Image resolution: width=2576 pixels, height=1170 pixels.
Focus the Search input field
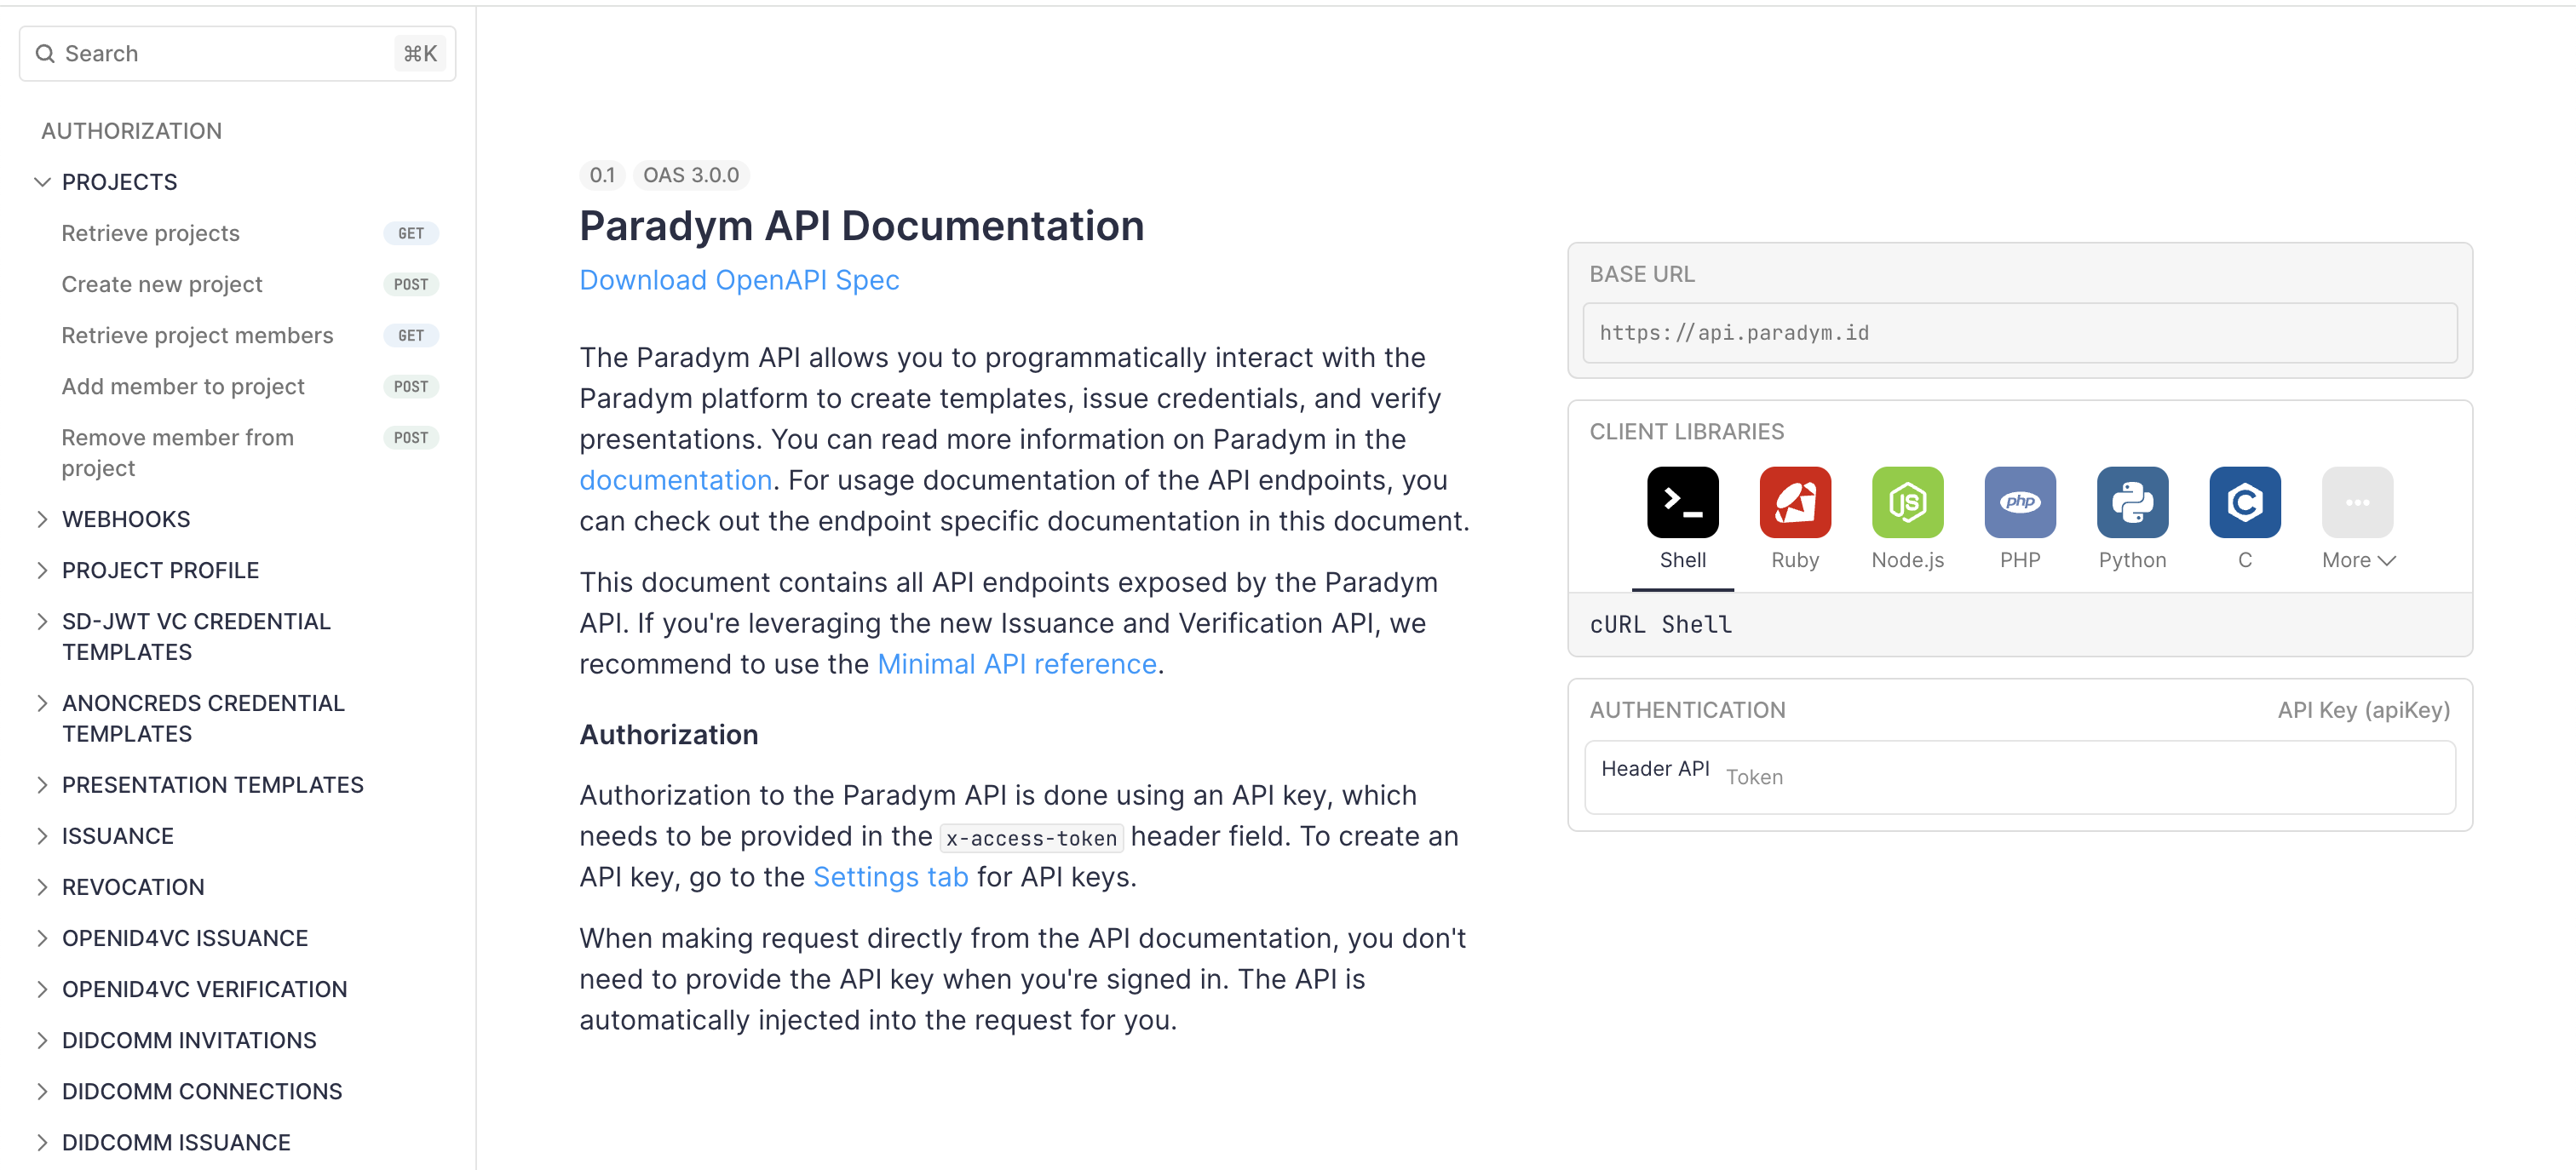point(237,53)
